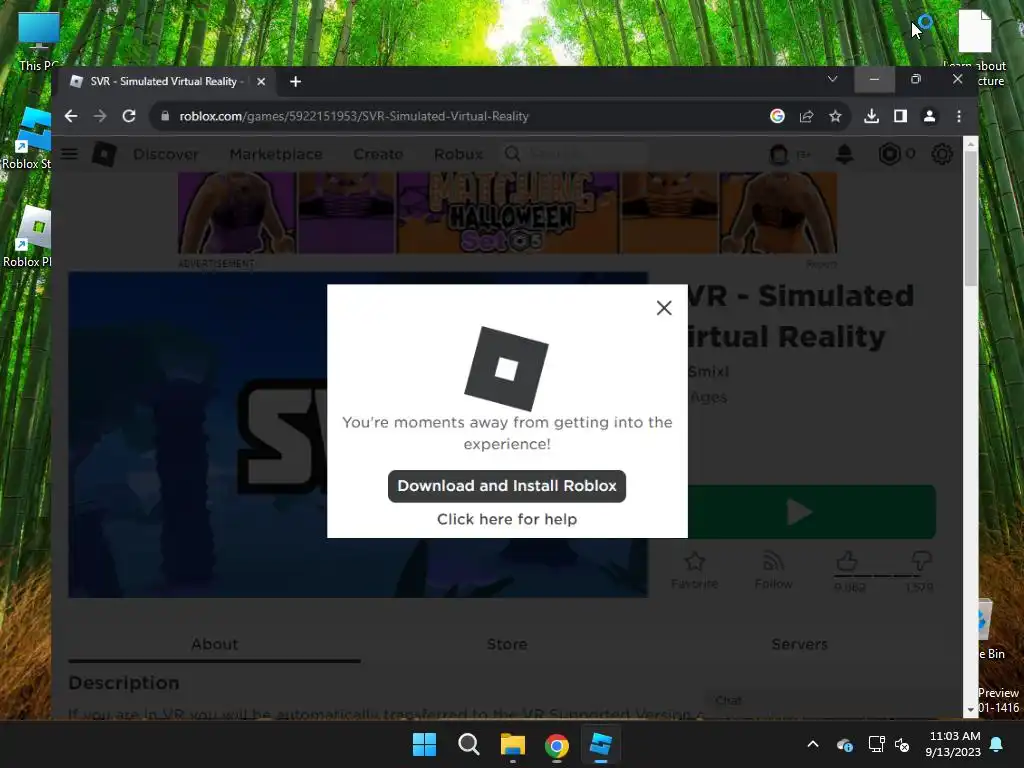This screenshot has width=1024, height=768.
Task: Open Robux in Roblox navigation
Action: tap(458, 155)
